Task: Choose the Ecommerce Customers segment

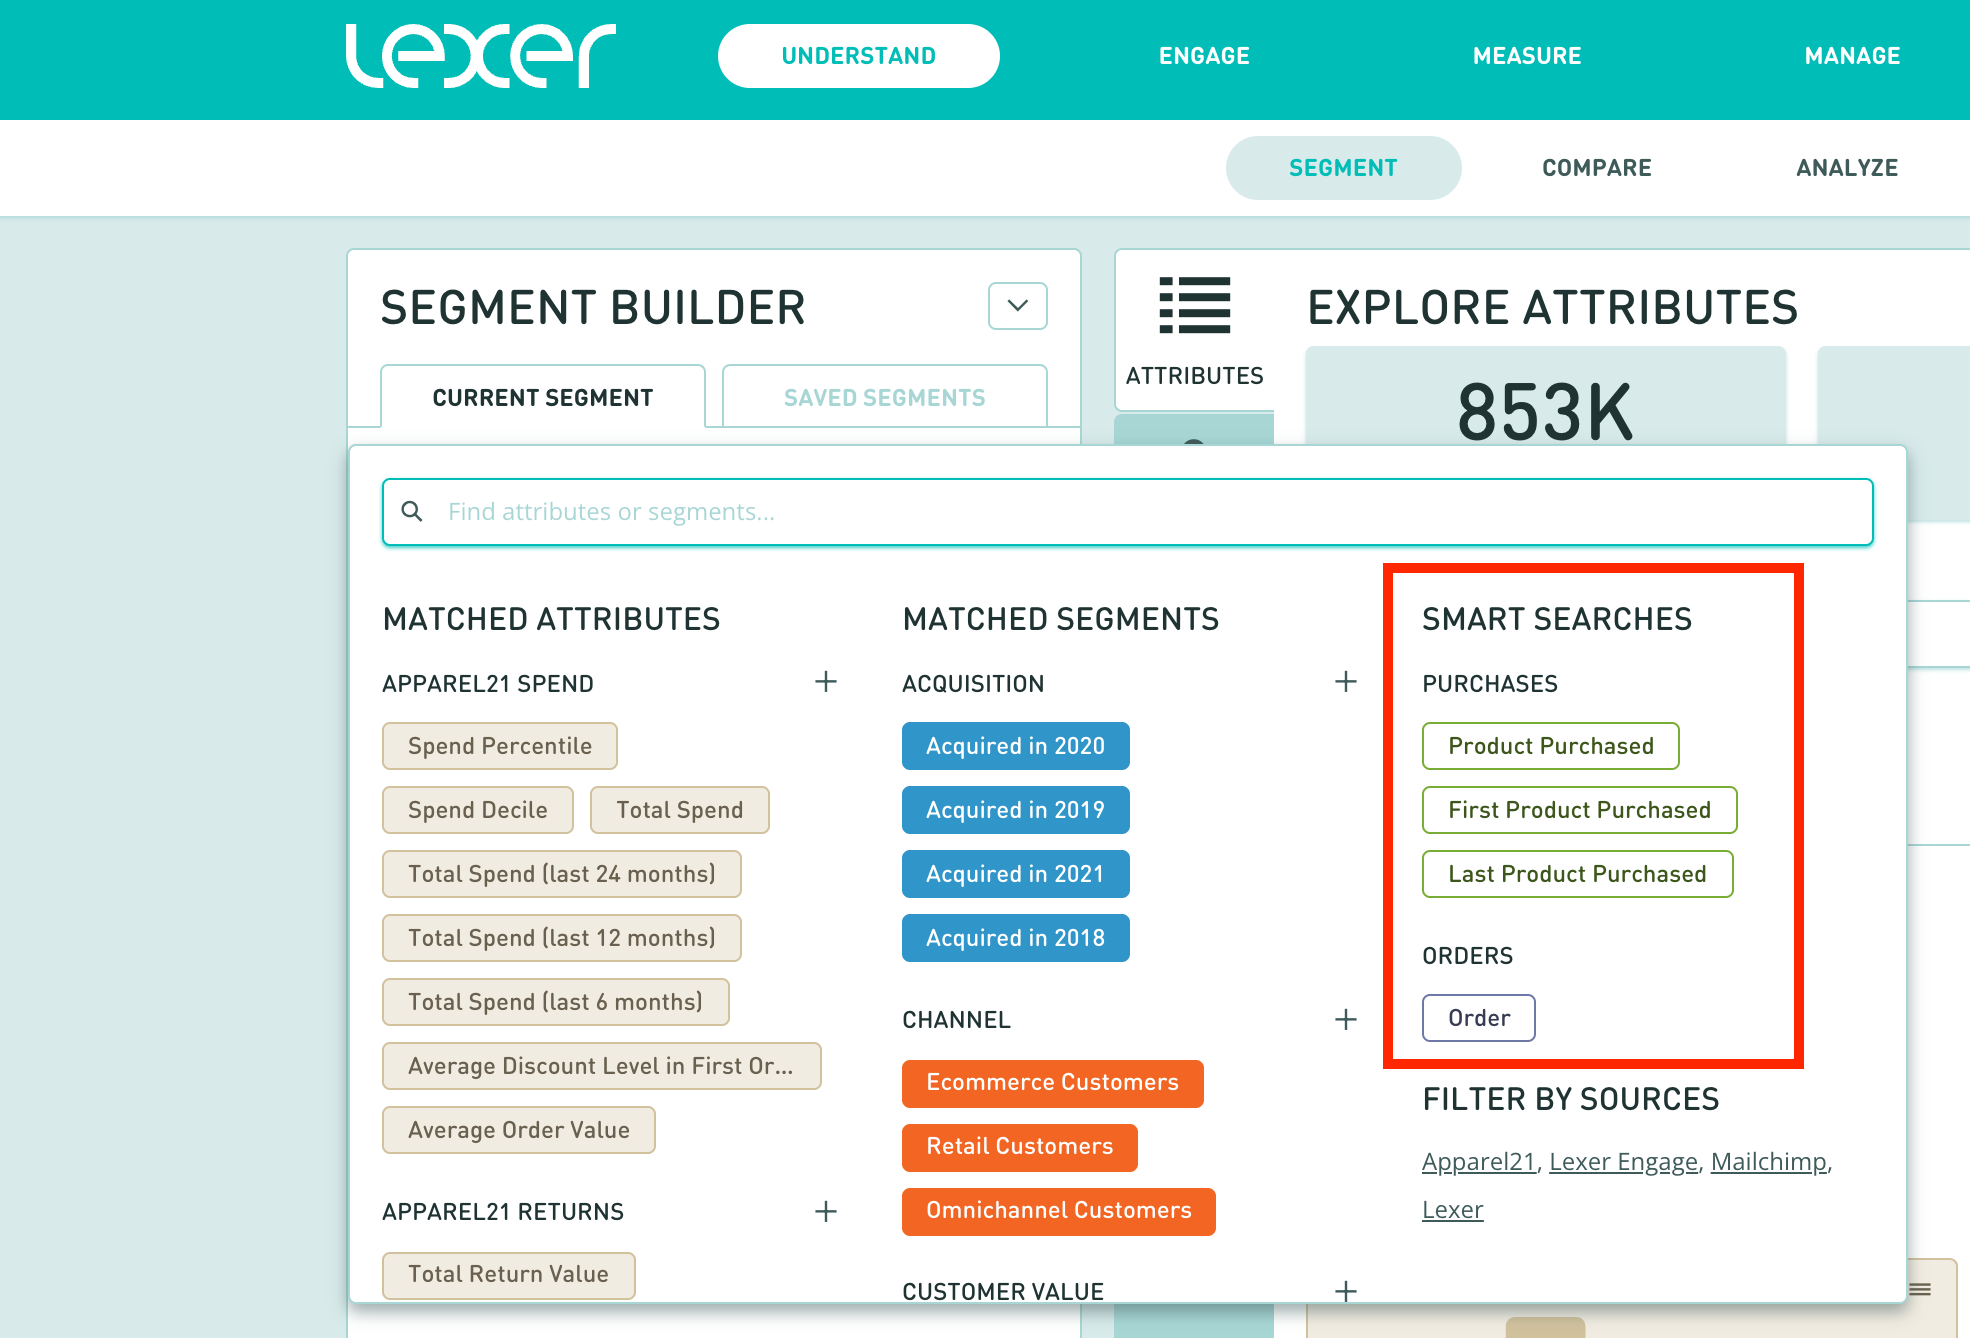Action: click(1052, 1083)
